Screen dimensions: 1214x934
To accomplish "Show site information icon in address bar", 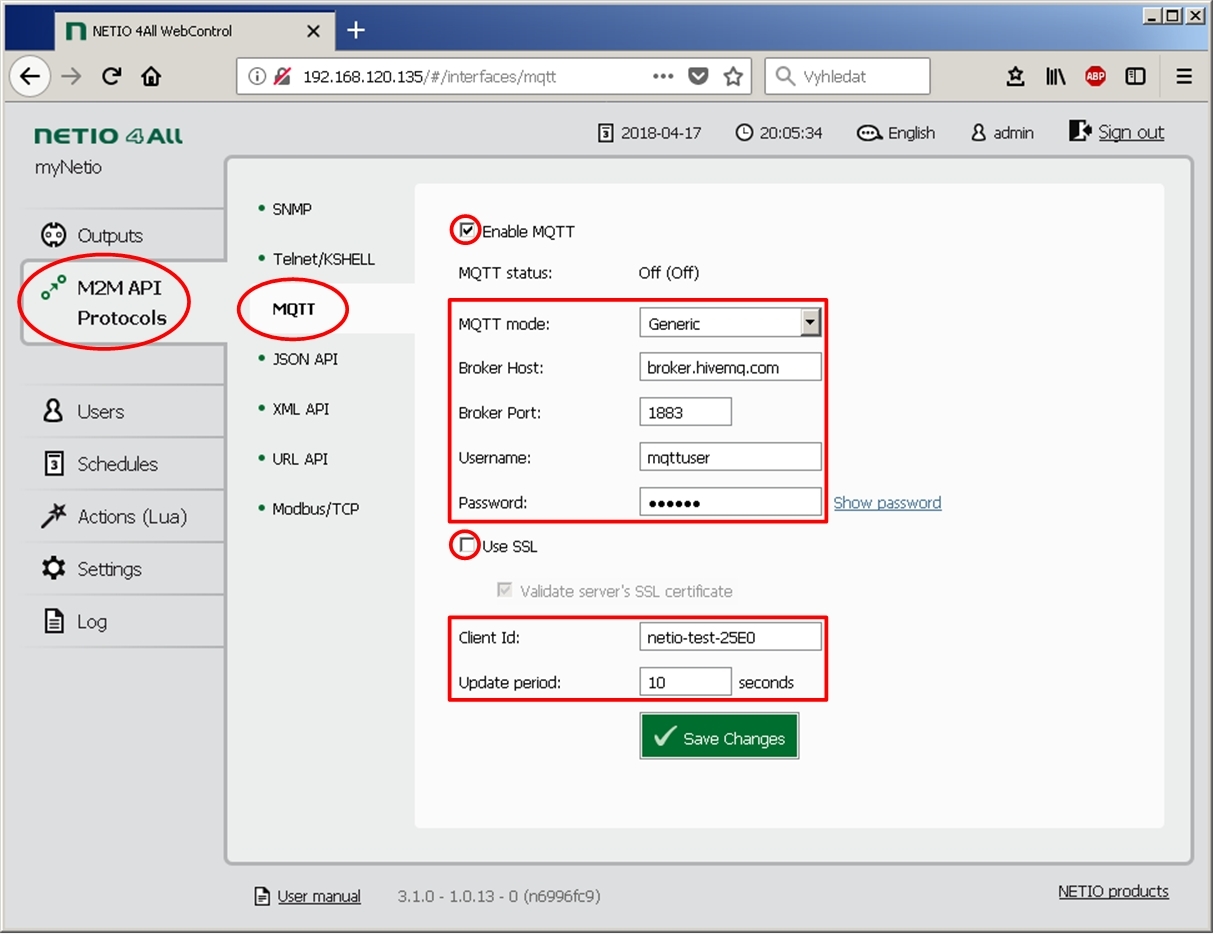I will [x=257, y=76].
